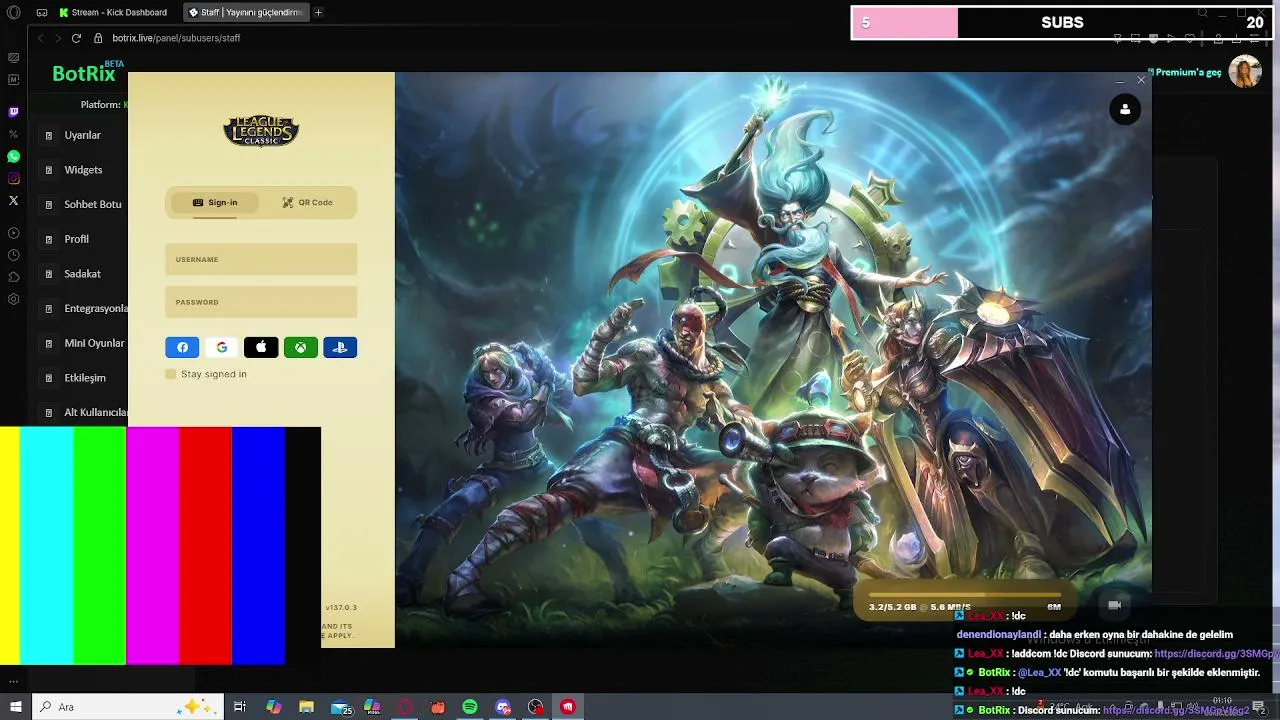This screenshot has width=1280, height=720.
Task: Click the download progress bar
Action: [965, 595]
